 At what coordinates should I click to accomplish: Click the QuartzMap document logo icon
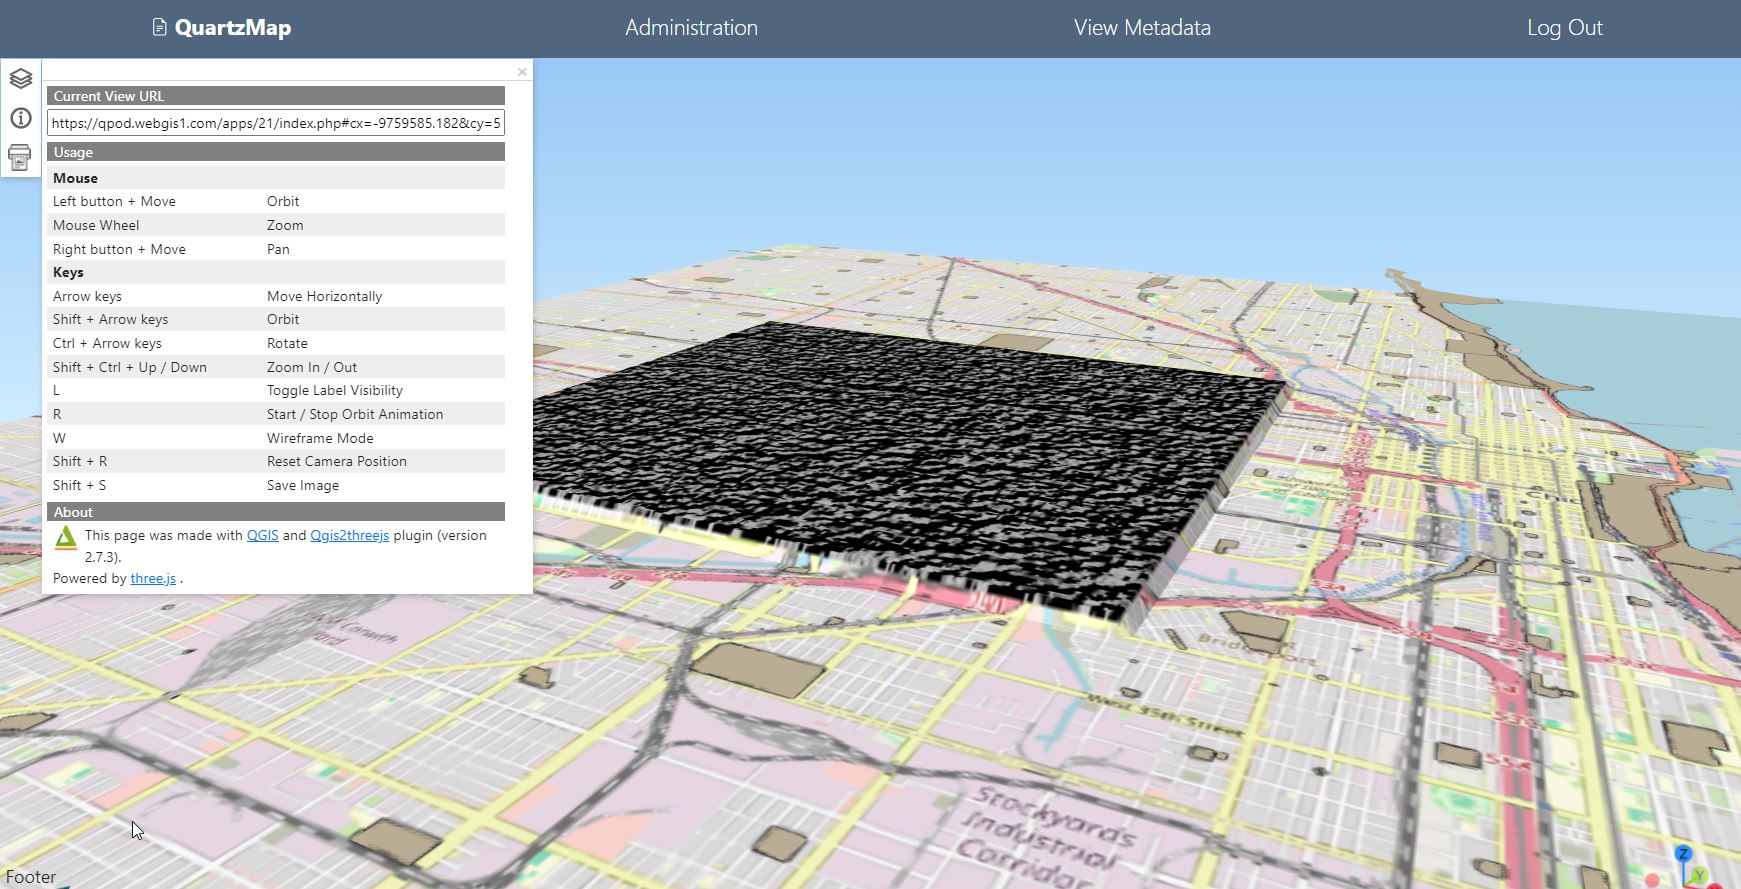[159, 27]
